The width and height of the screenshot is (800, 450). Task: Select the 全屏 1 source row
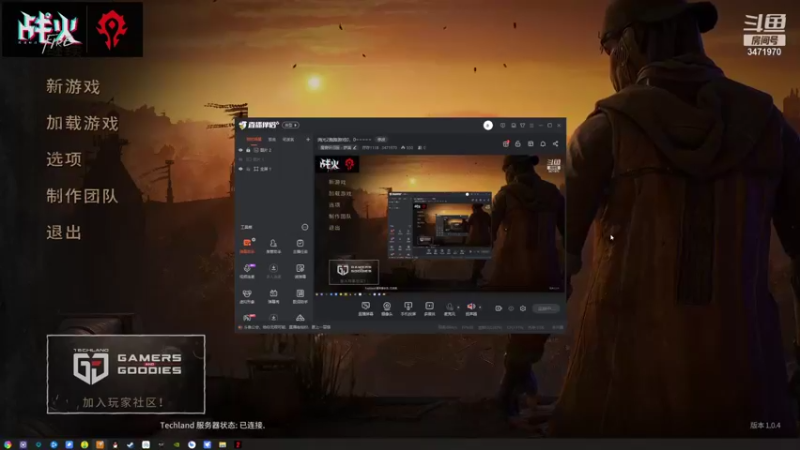point(274,169)
